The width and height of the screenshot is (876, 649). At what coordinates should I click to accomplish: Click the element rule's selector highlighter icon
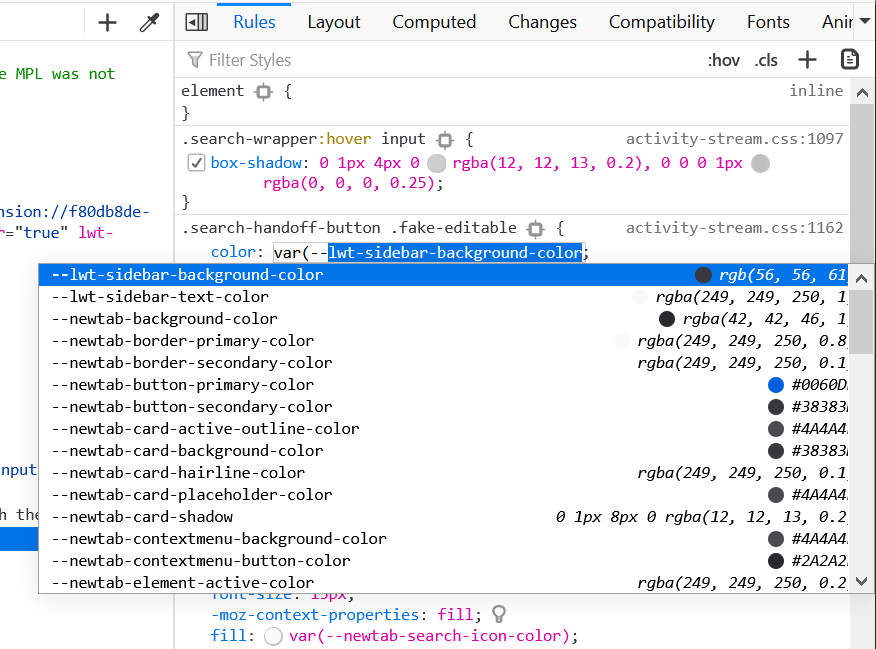(263, 91)
